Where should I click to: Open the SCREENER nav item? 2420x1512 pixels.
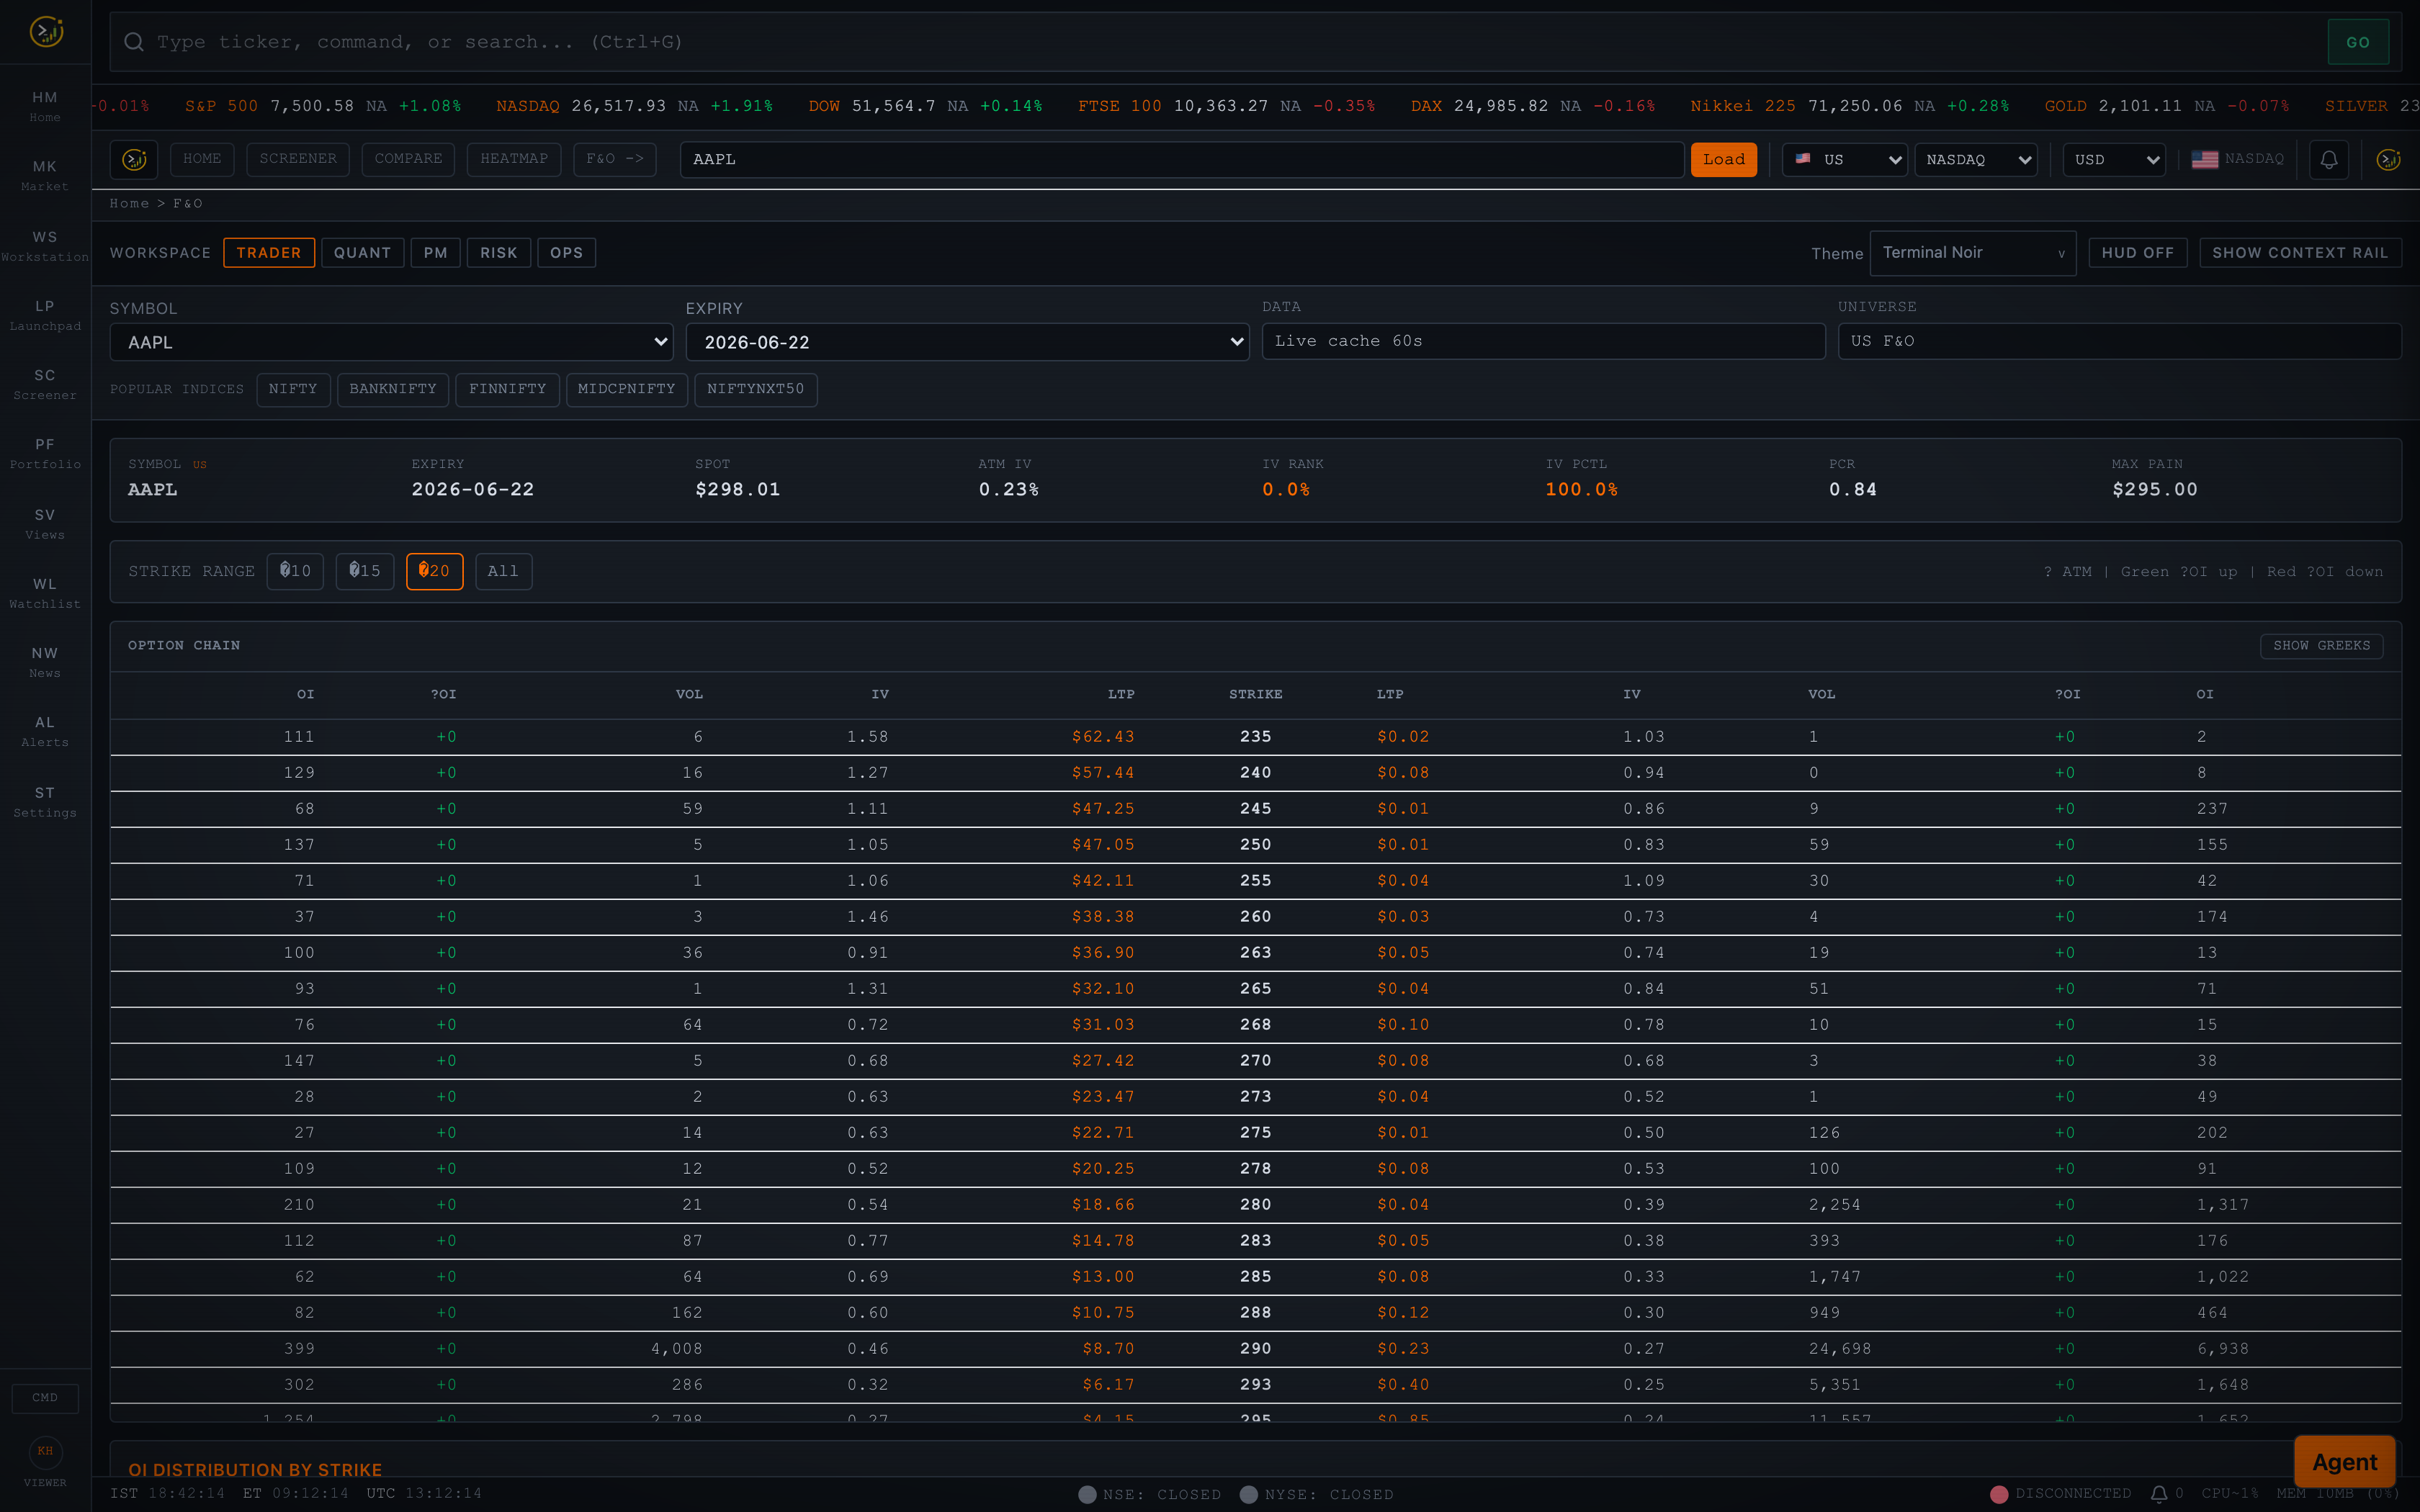click(298, 159)
